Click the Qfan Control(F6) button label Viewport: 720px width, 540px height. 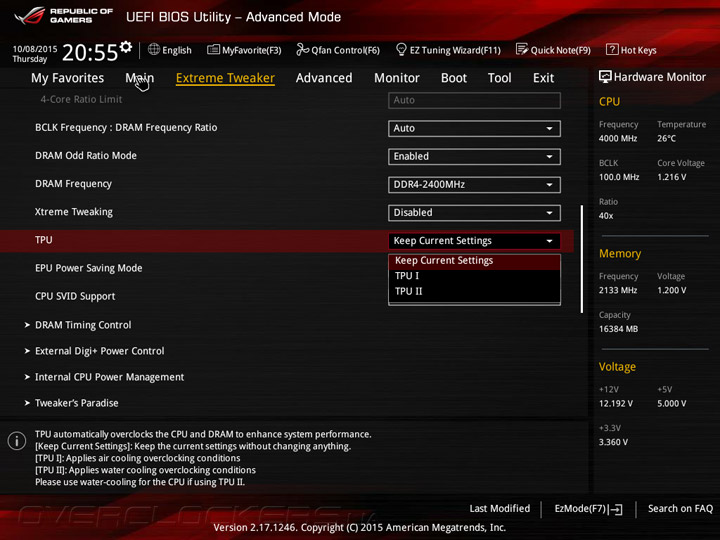click(345, 51)
